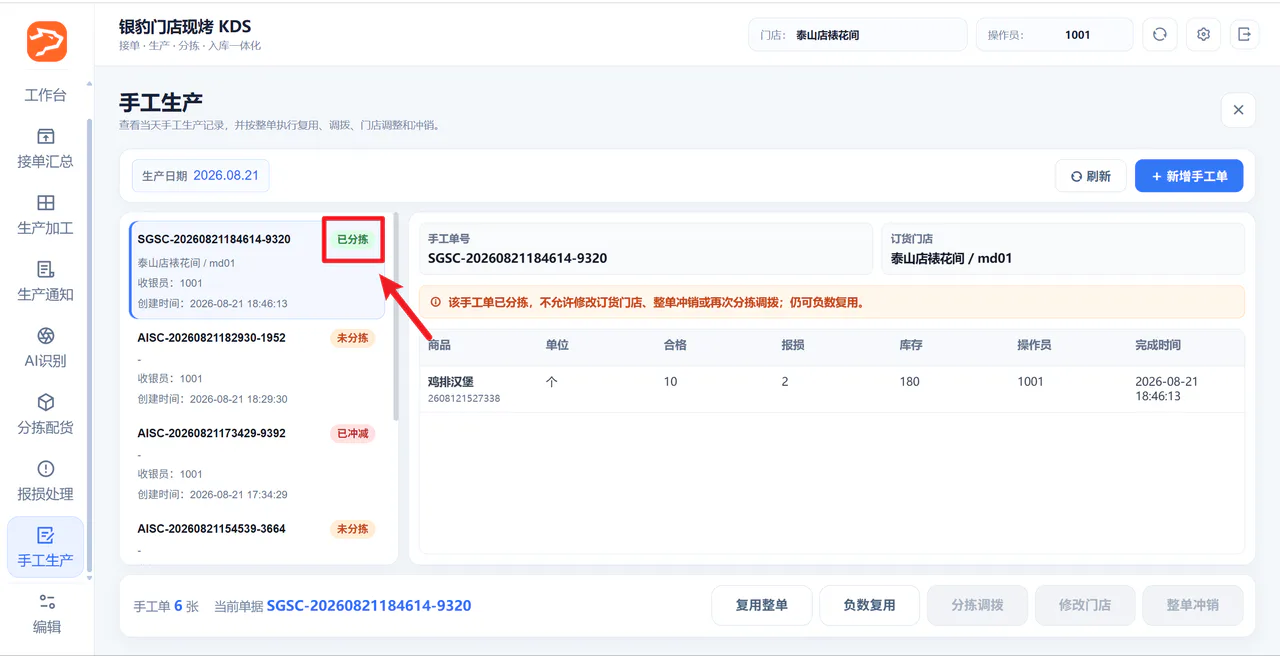Click the disabled 整单冲销 button
The width and height of the screenshot is (1280, 656).
click(1193, 605)
